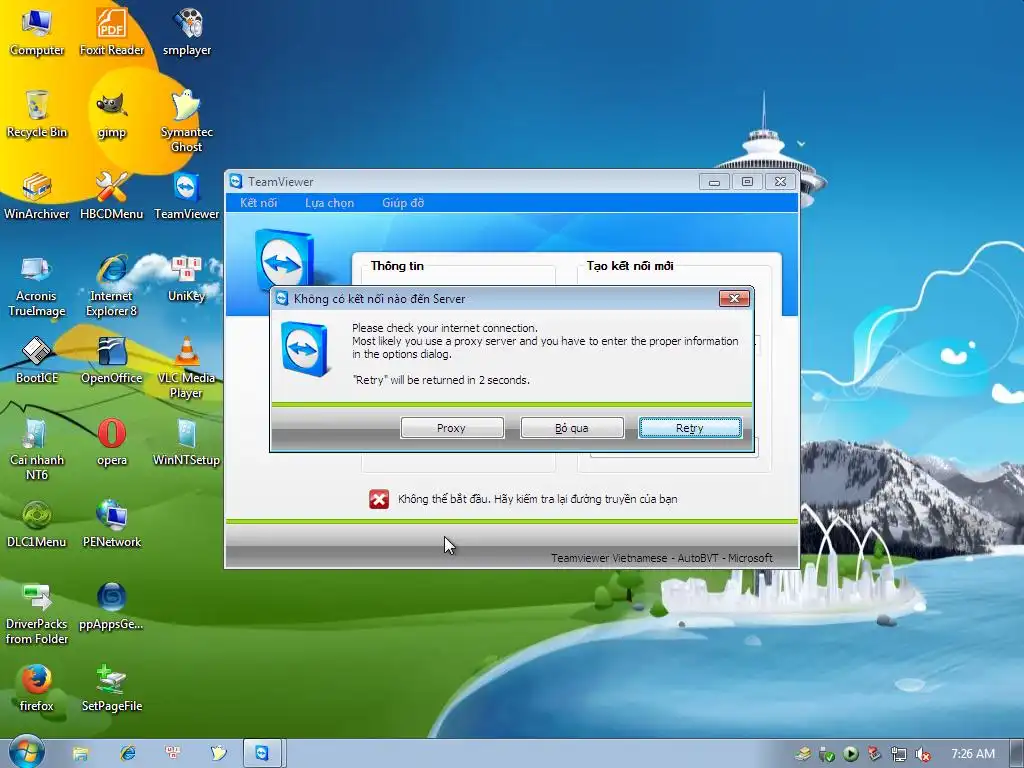
Task: Open VLC Media Player desktop icon
Action: 187,368
